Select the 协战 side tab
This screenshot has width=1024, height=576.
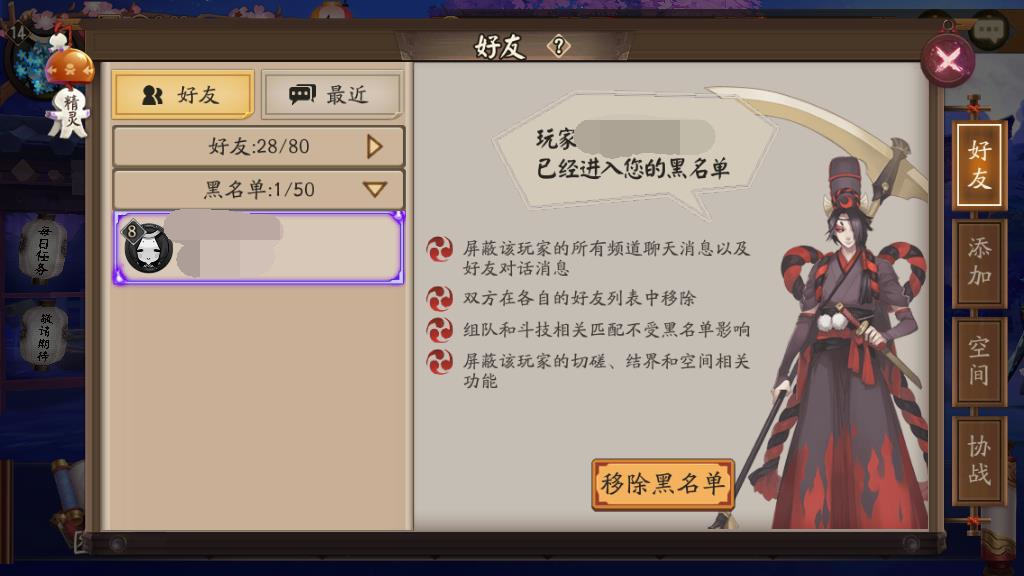click(x=979, y=460)
